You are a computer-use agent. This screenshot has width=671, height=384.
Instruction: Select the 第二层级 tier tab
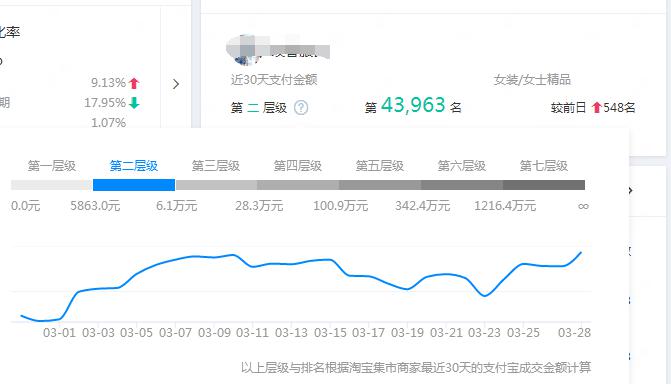(x=134, y=166)
